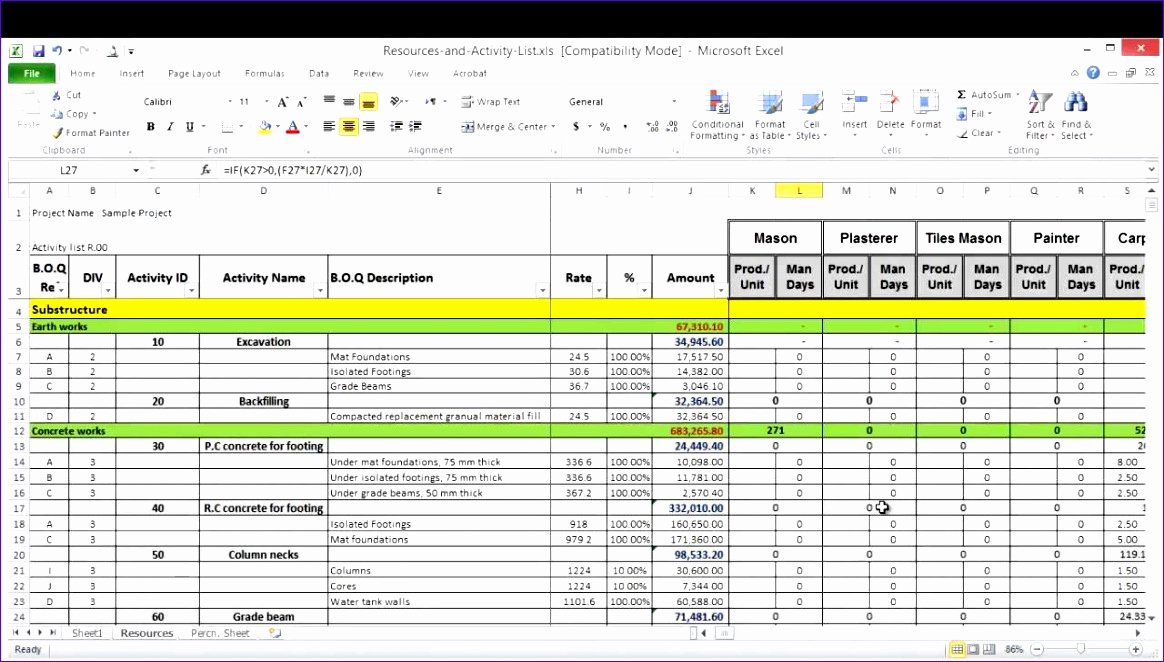Toggle align text right
The height and width of the screenshot is (662, 1164).
pos(368,127)
